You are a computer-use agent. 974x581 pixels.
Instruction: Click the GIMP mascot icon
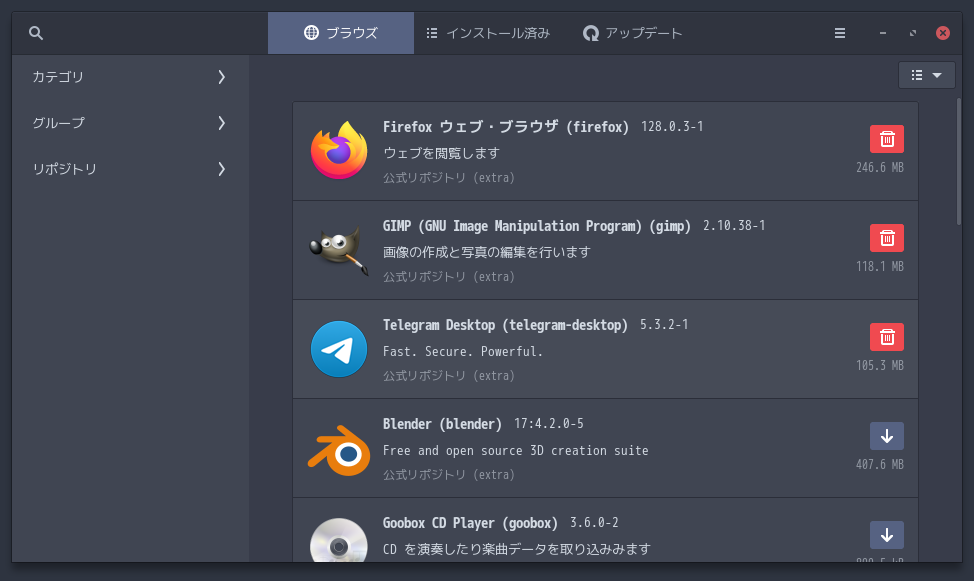pyautogui.click(x=339, y=250)
